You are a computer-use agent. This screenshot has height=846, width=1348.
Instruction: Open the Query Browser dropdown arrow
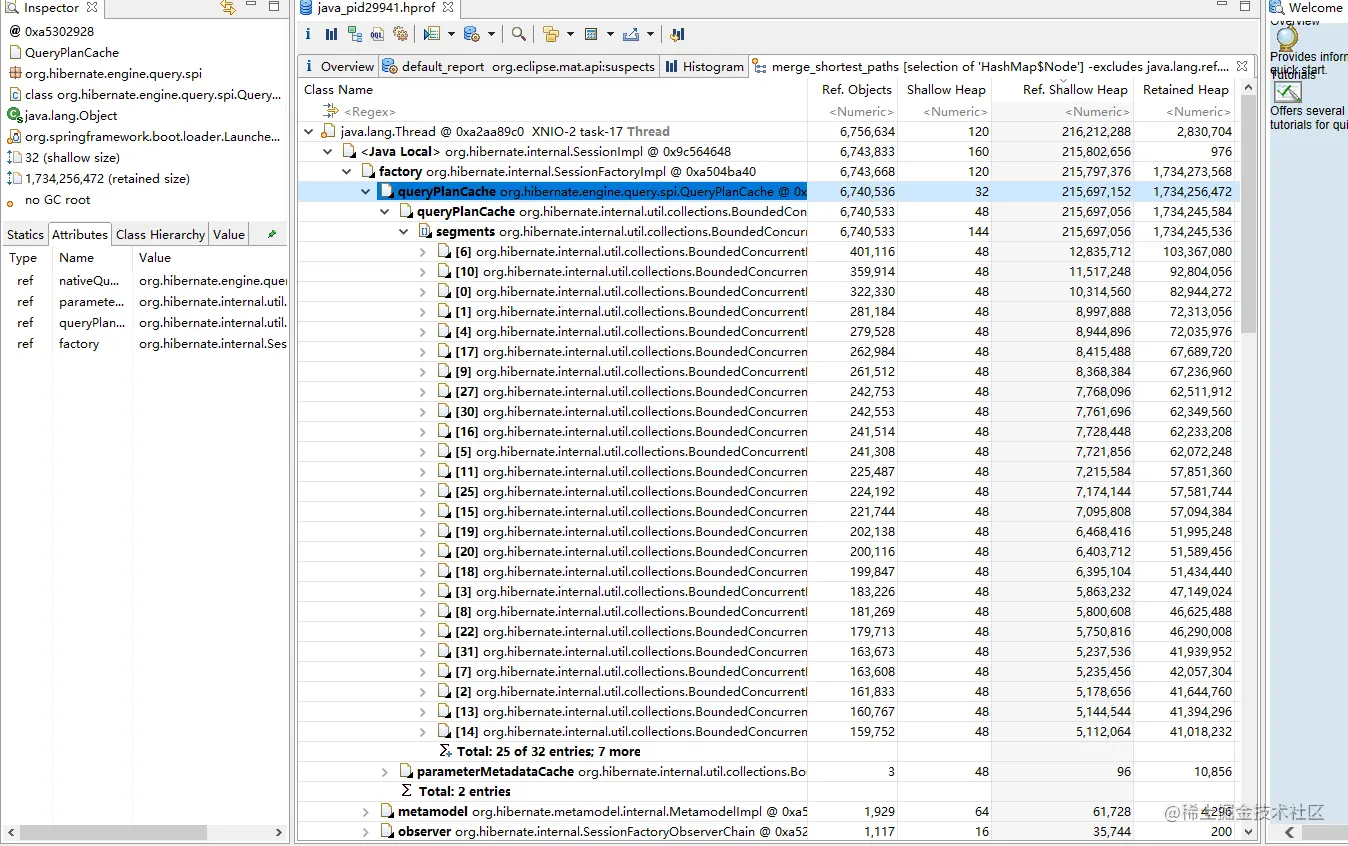pyautogui.click(x=491, y=34)
